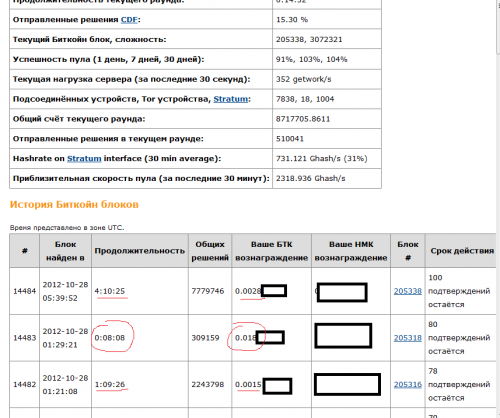
Task: Select the circled duration 0:08:08
Action: [x=110, y=338]
